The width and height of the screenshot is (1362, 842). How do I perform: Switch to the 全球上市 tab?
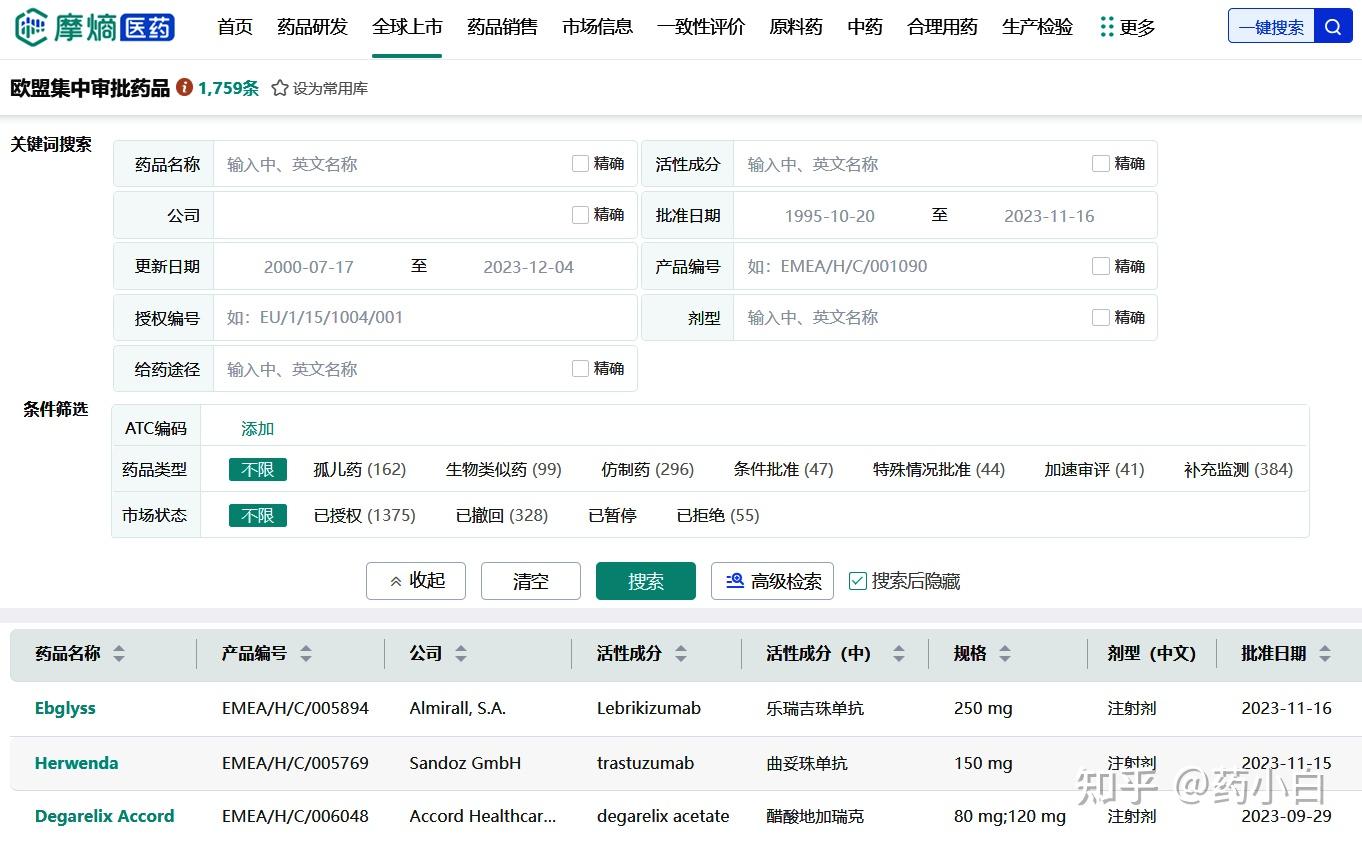point(407,27)
